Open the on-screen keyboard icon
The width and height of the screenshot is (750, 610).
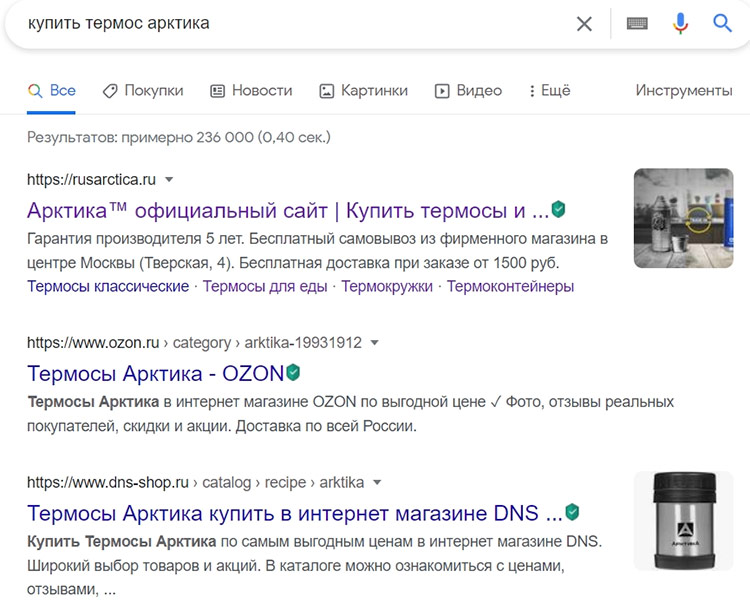637,24
